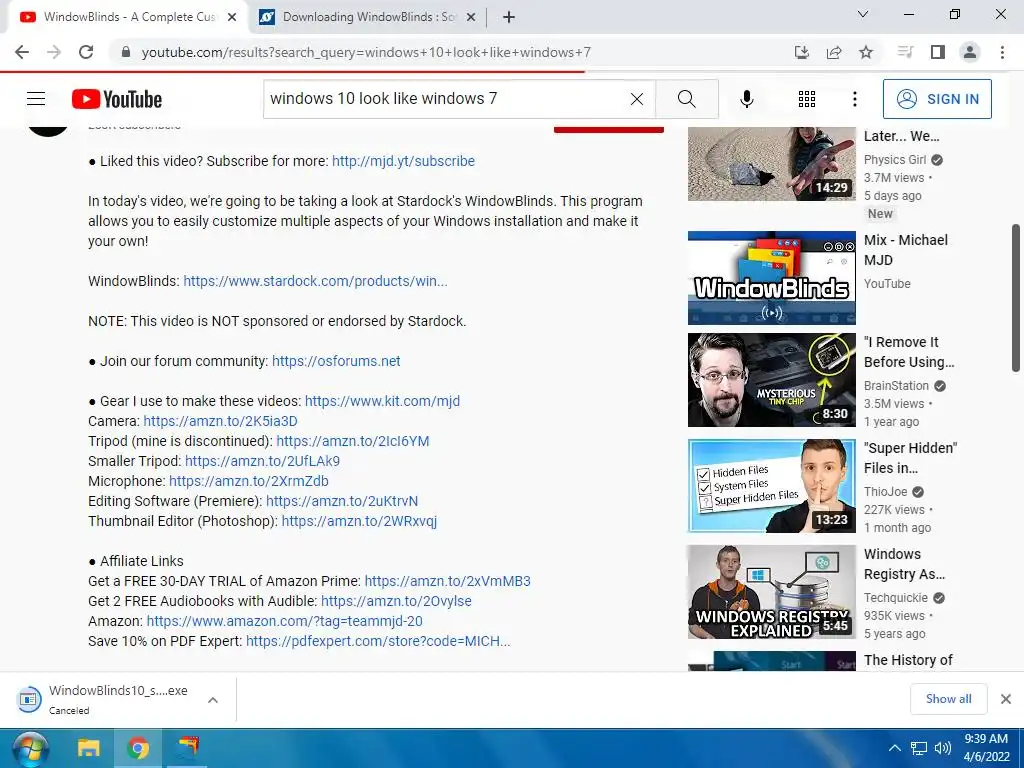Click the padlock site info icon
Viewport: 1024px width, 768px height.
pos(127,52)
